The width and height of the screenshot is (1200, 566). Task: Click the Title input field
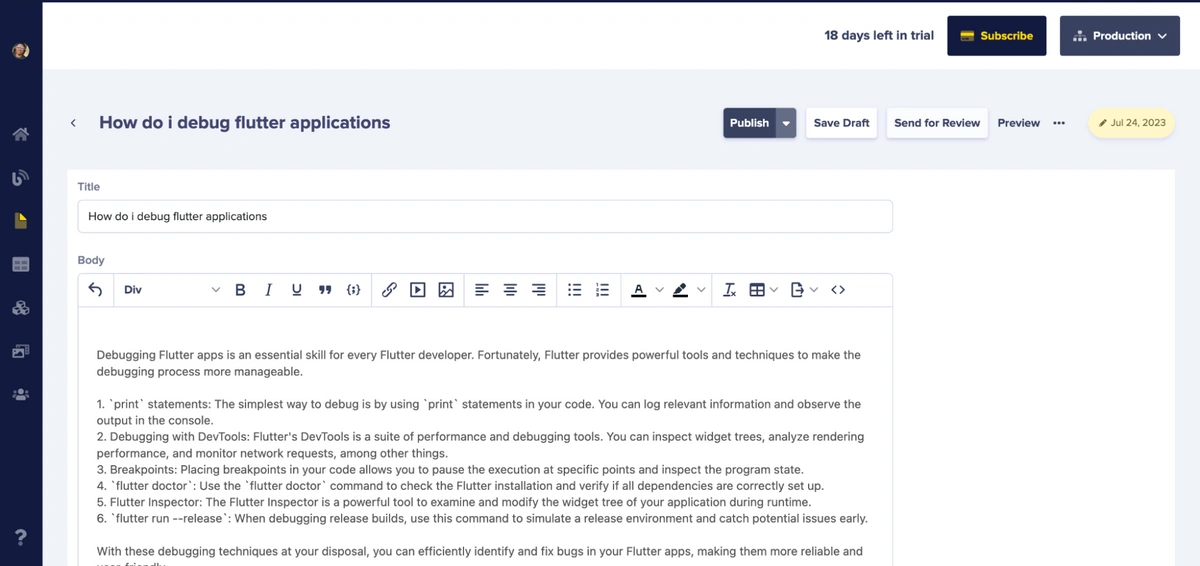485,216
